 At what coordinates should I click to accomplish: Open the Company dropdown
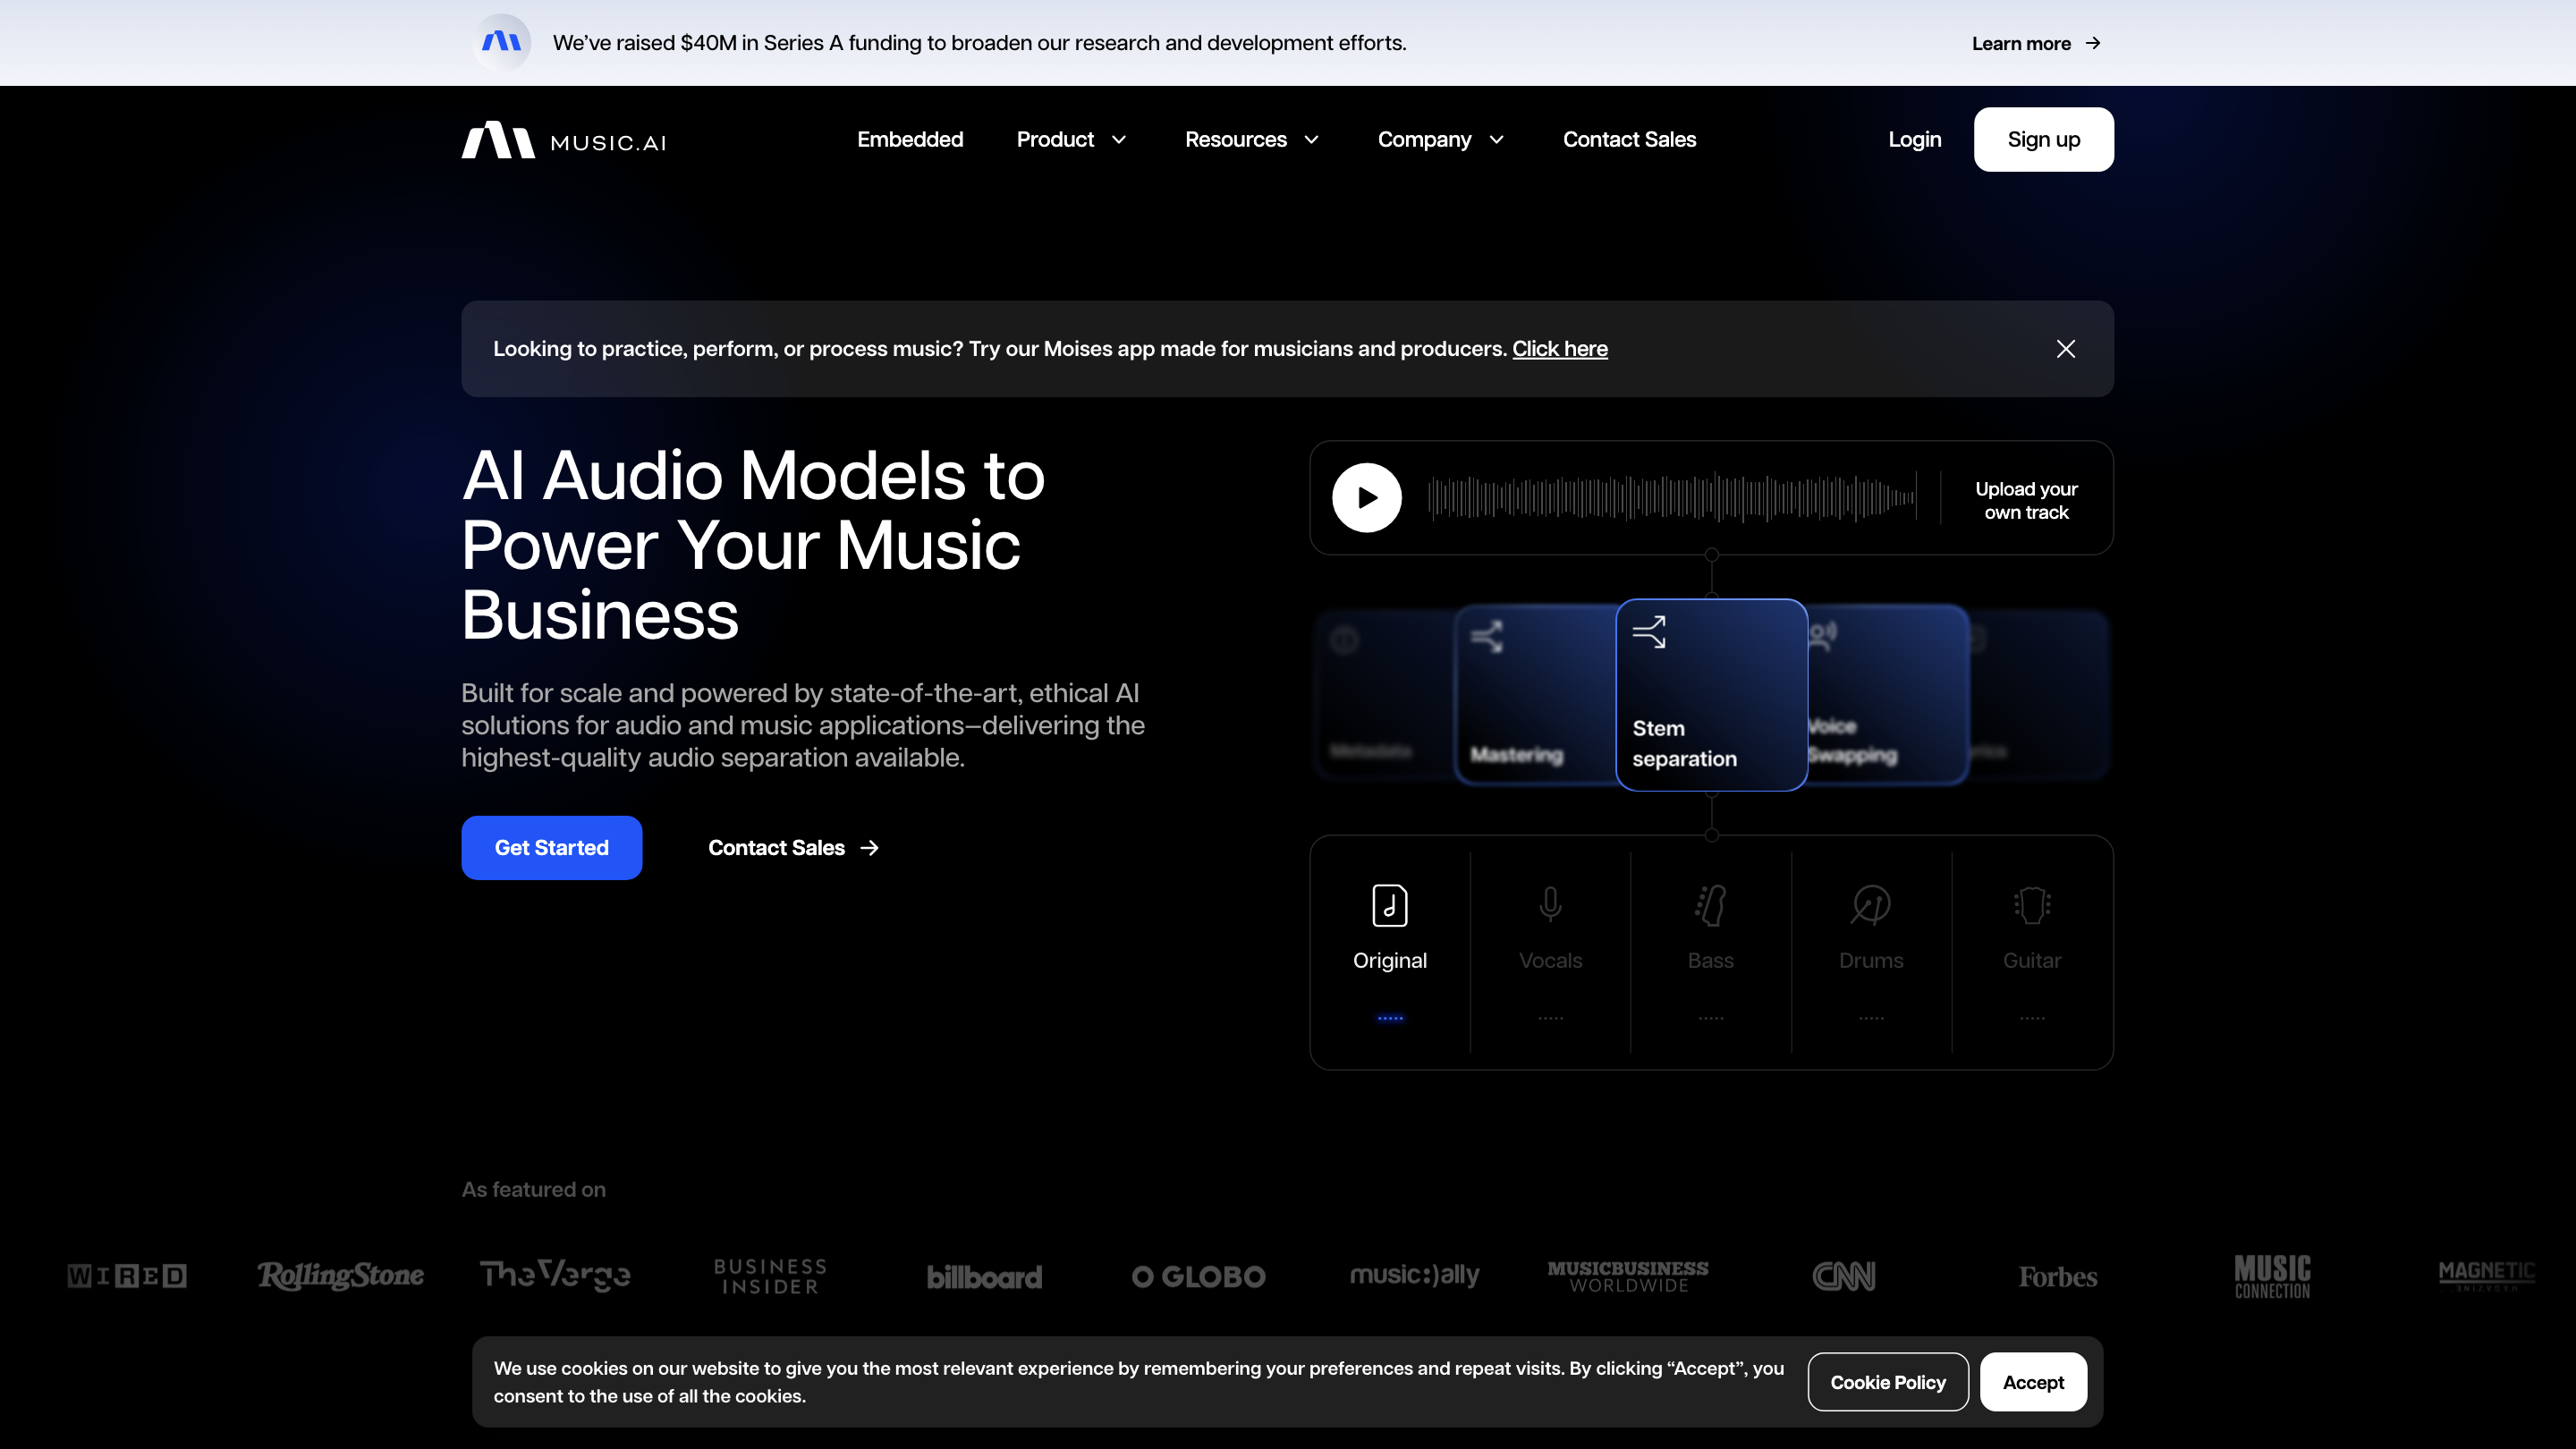[1440, 139]
